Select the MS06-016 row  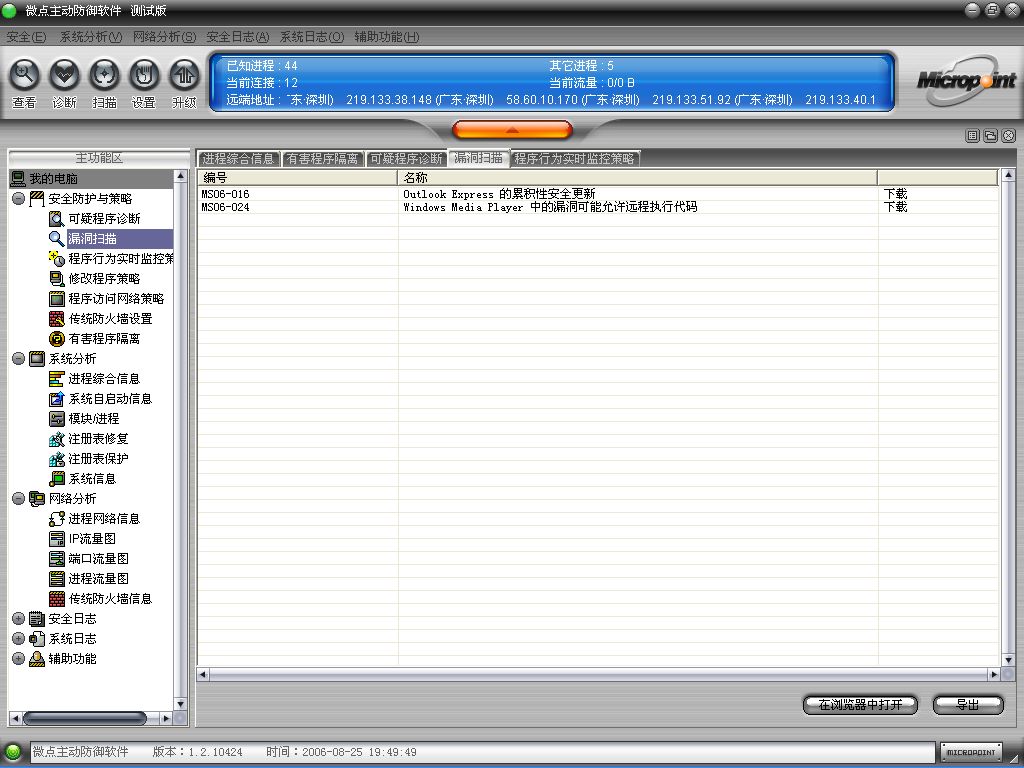point(598,194)
